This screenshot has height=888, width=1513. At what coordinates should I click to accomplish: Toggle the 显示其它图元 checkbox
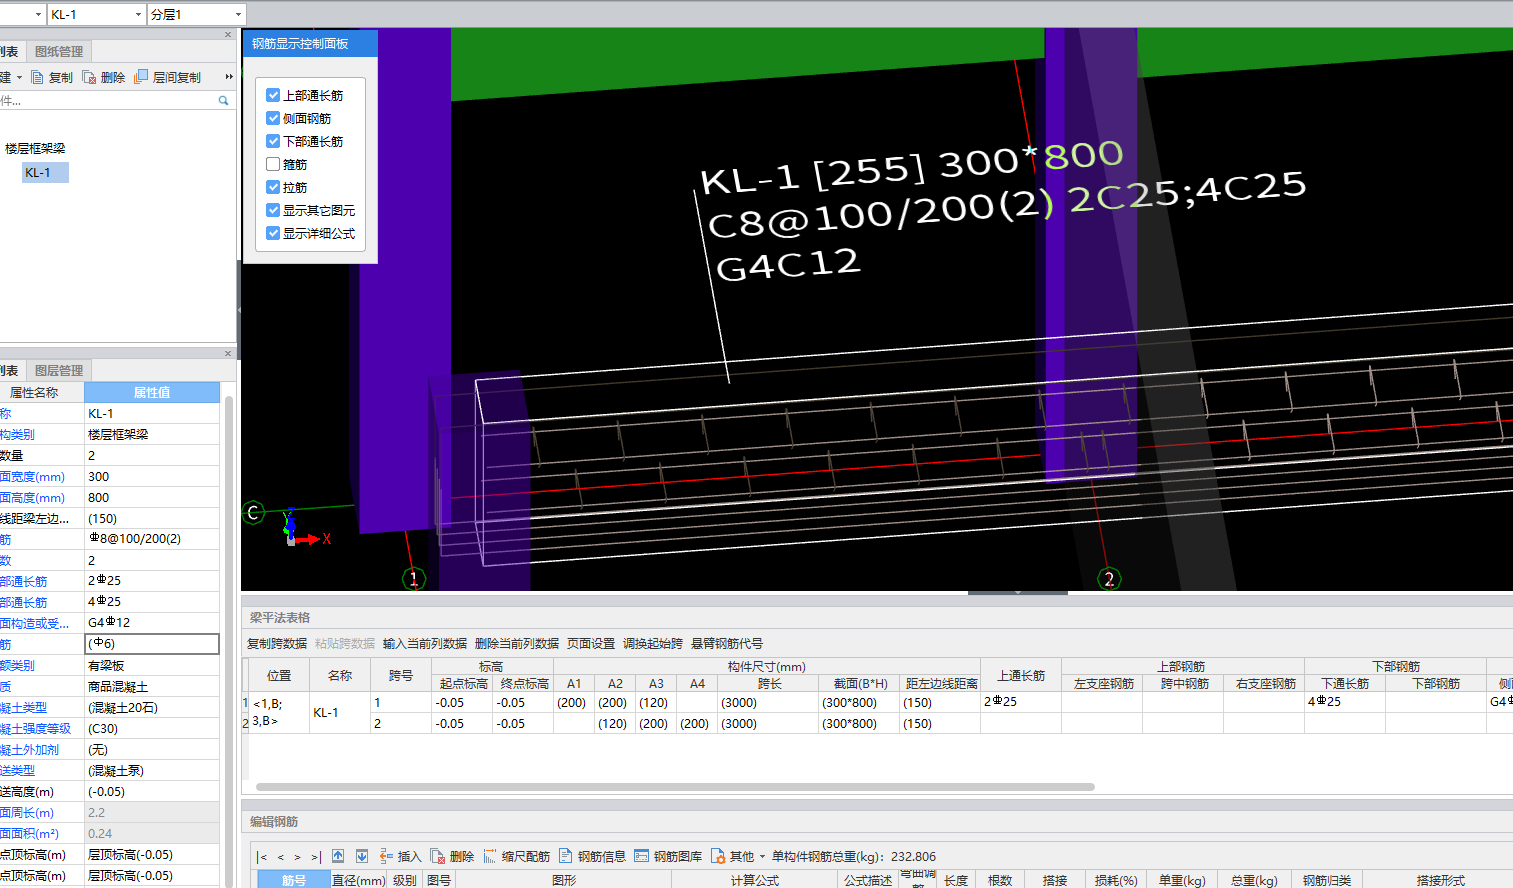[273, 210]
